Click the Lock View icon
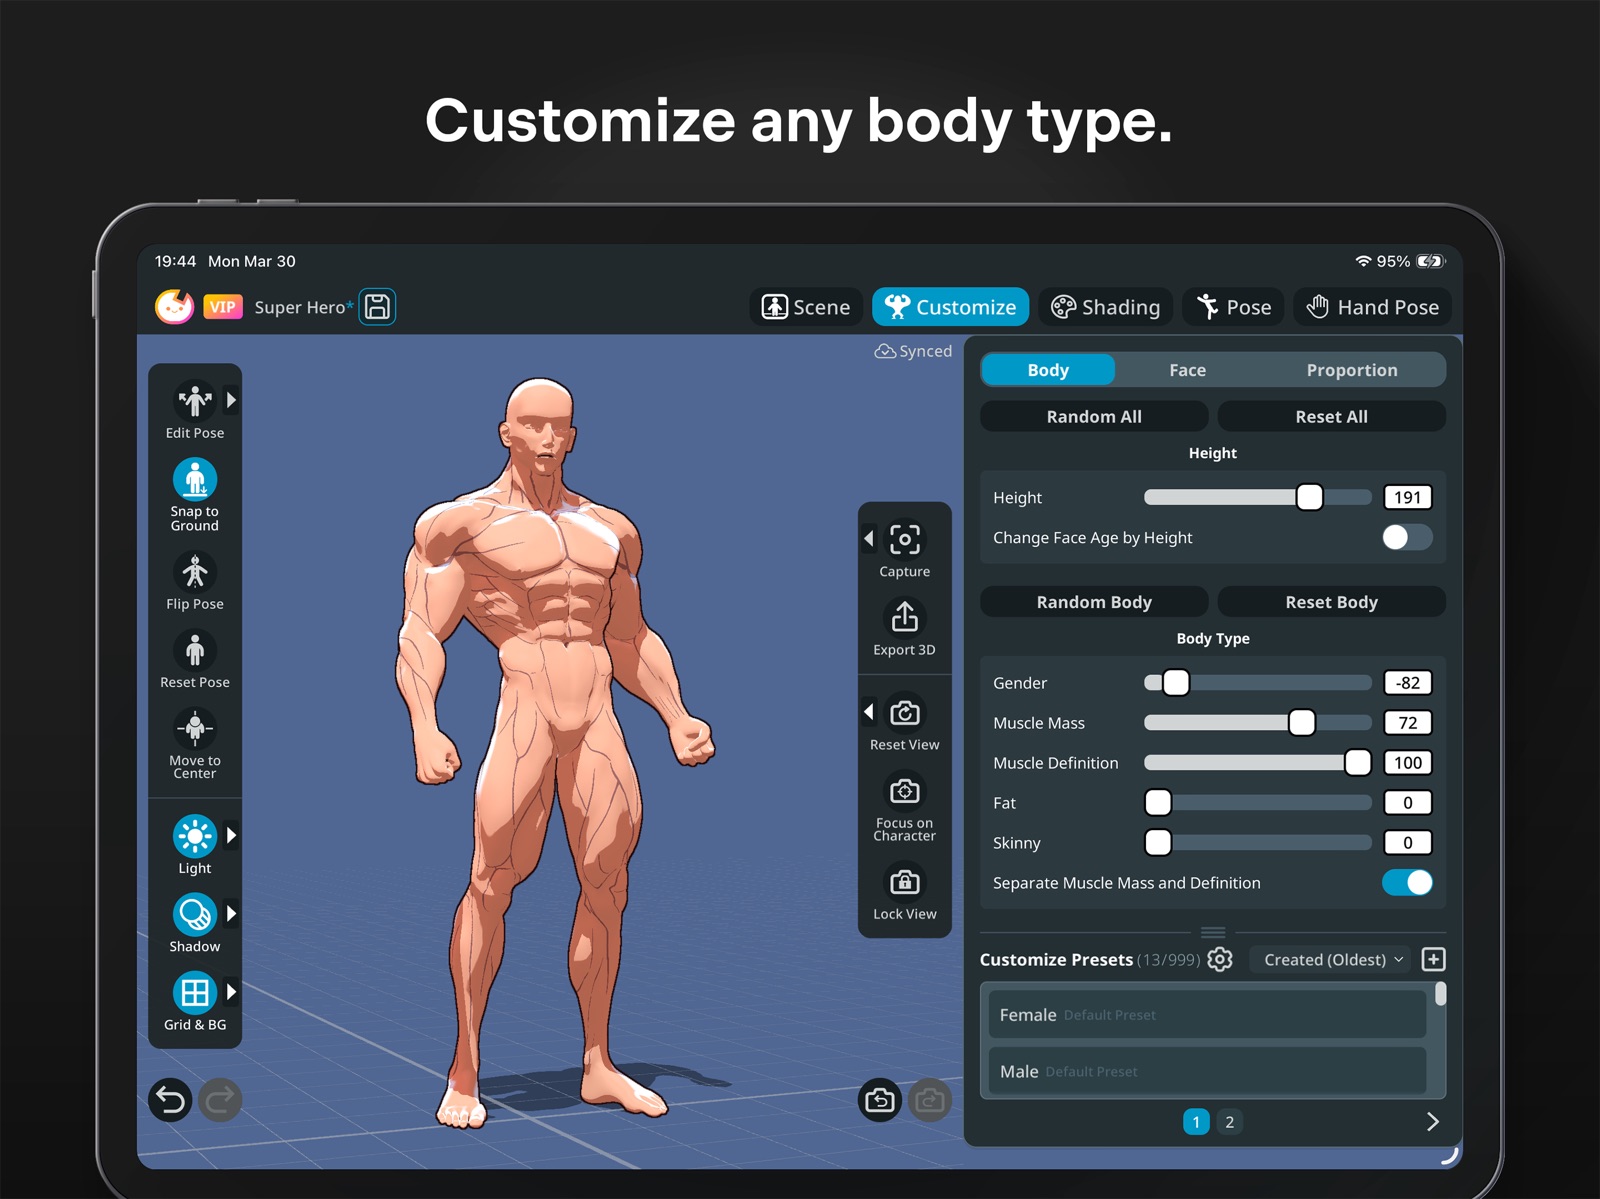The width and height of the screenshot is (1600, 1199). (905, 882)
